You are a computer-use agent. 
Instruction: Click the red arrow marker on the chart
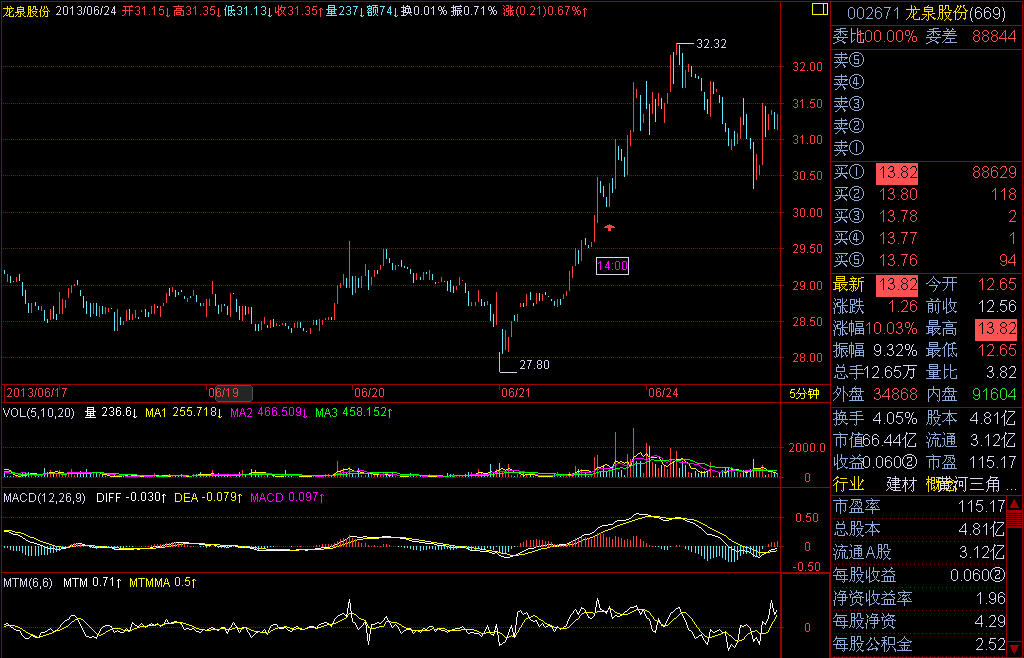click(x=608, y=228)
